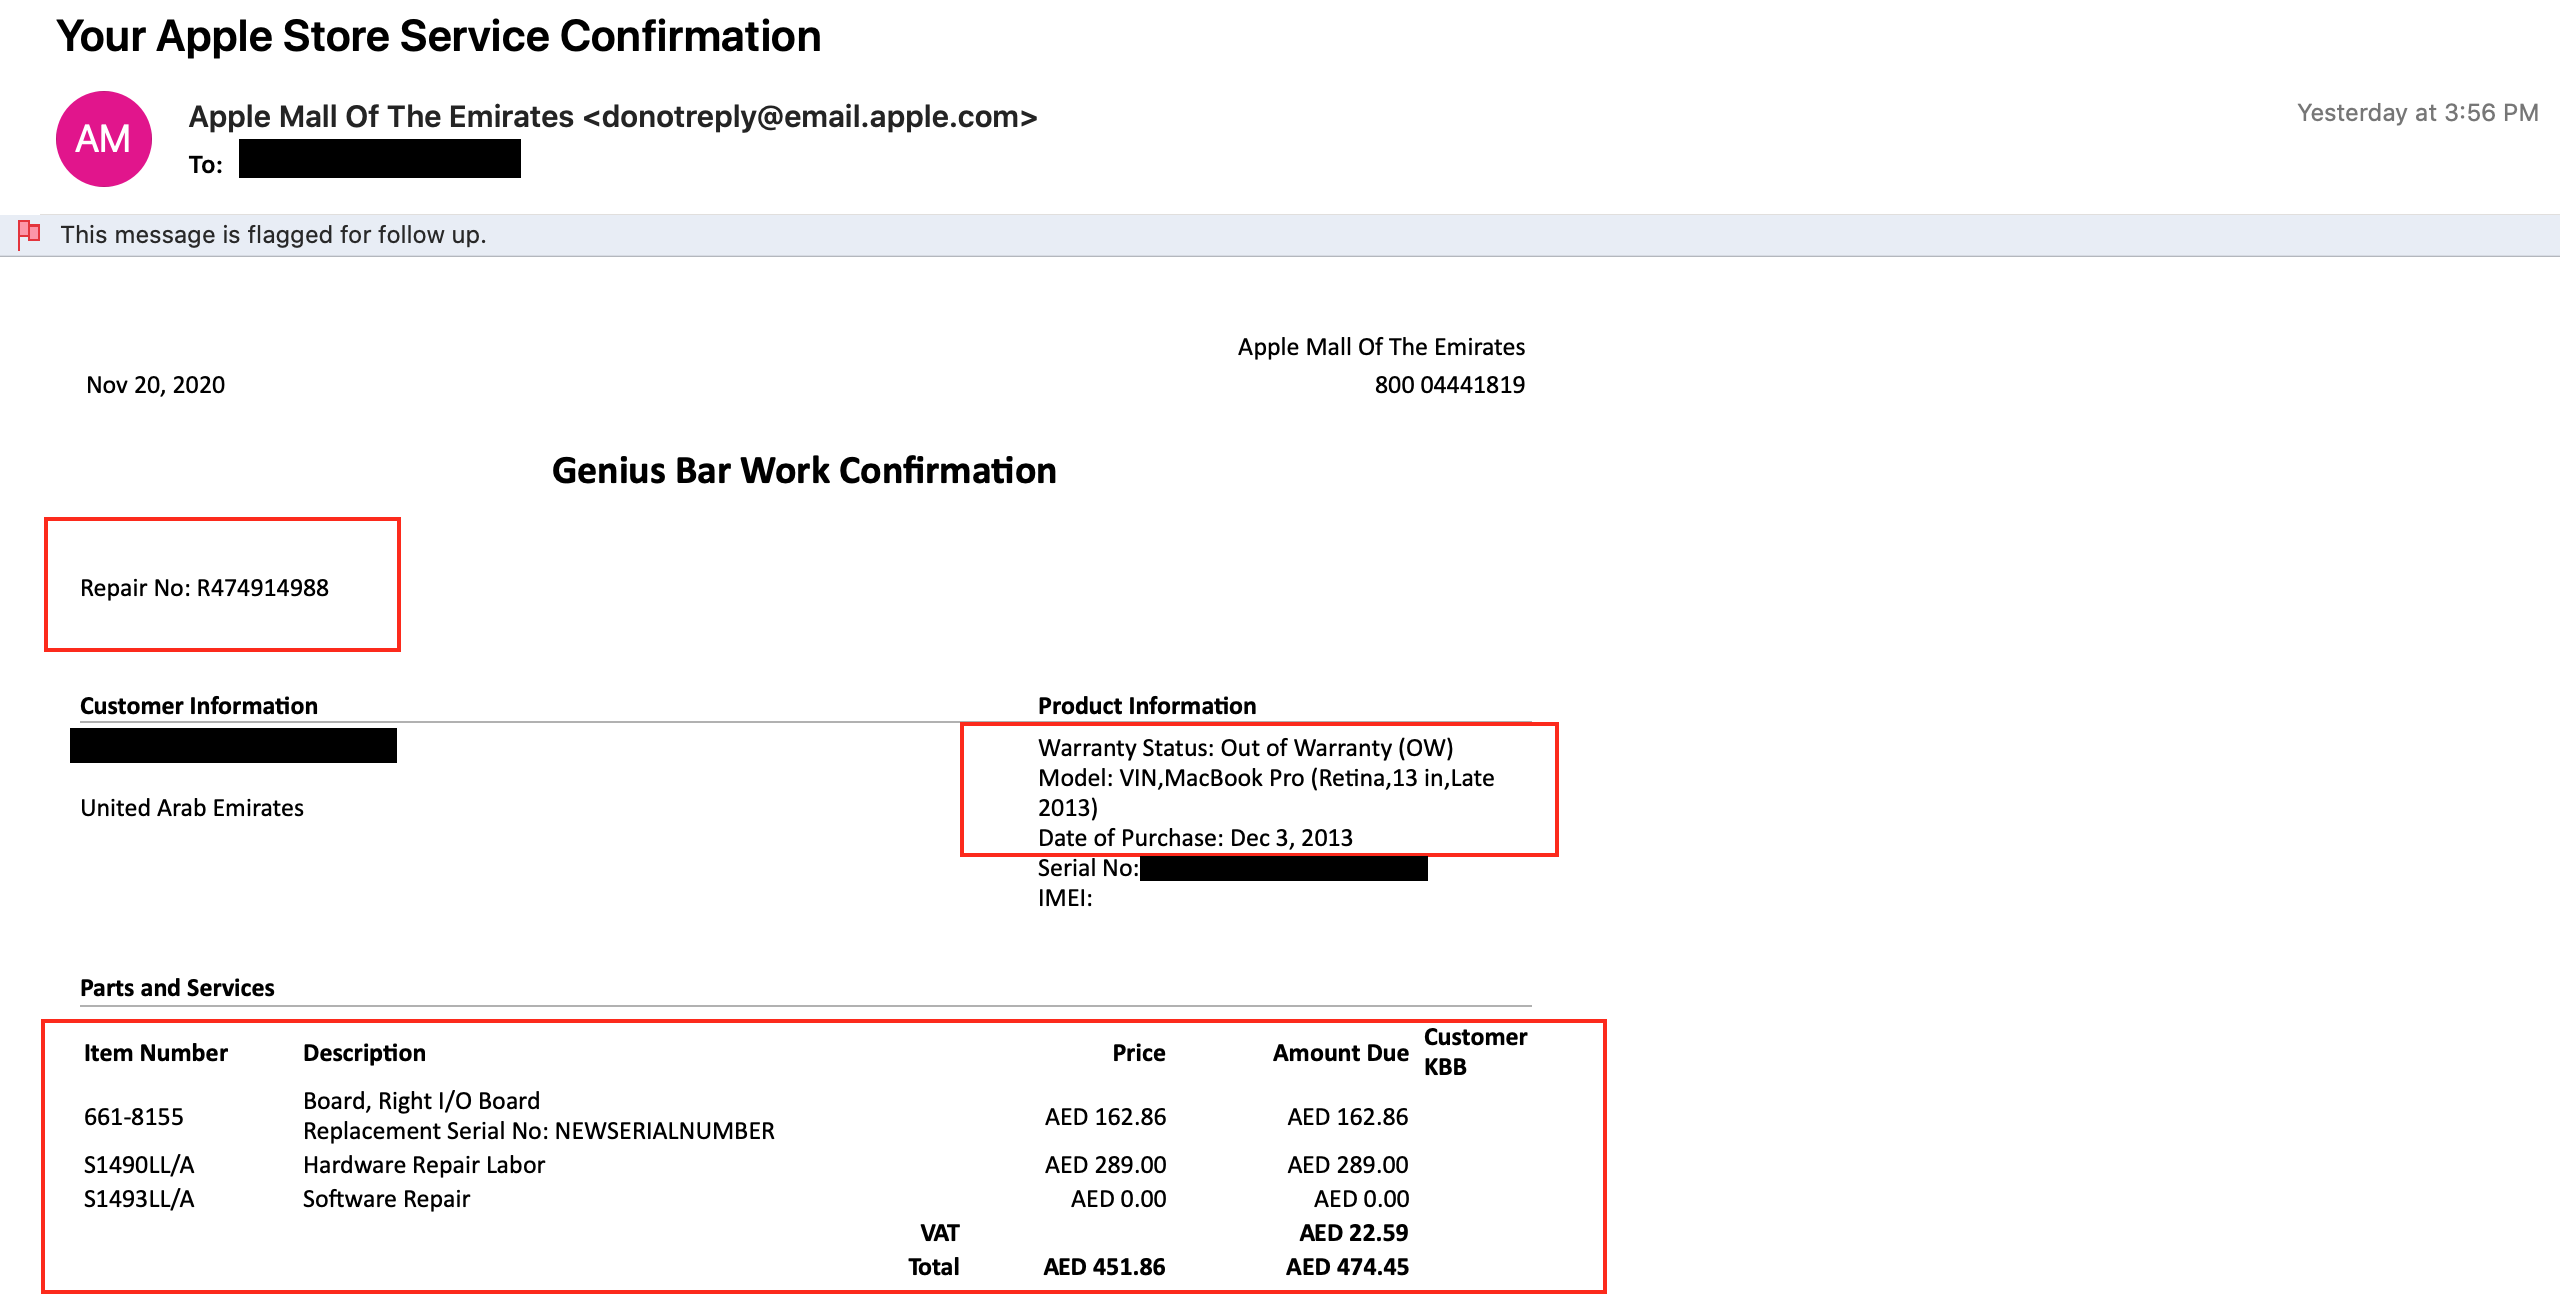Click the Nov 20, 2020 date
This screenshot has height=1303, width=2560.
click(156, 385)
